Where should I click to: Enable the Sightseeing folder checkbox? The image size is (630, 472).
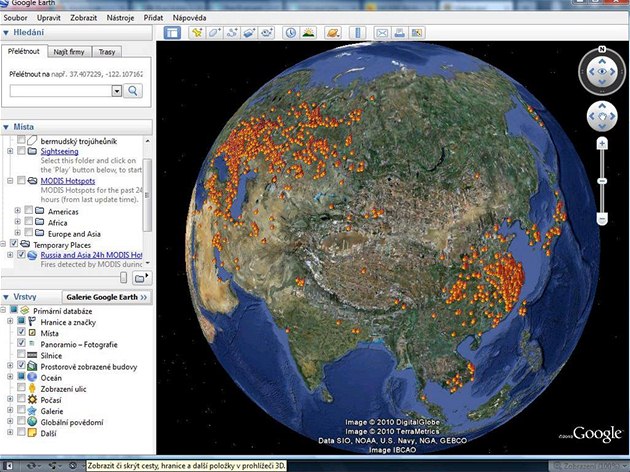[21, 151]
